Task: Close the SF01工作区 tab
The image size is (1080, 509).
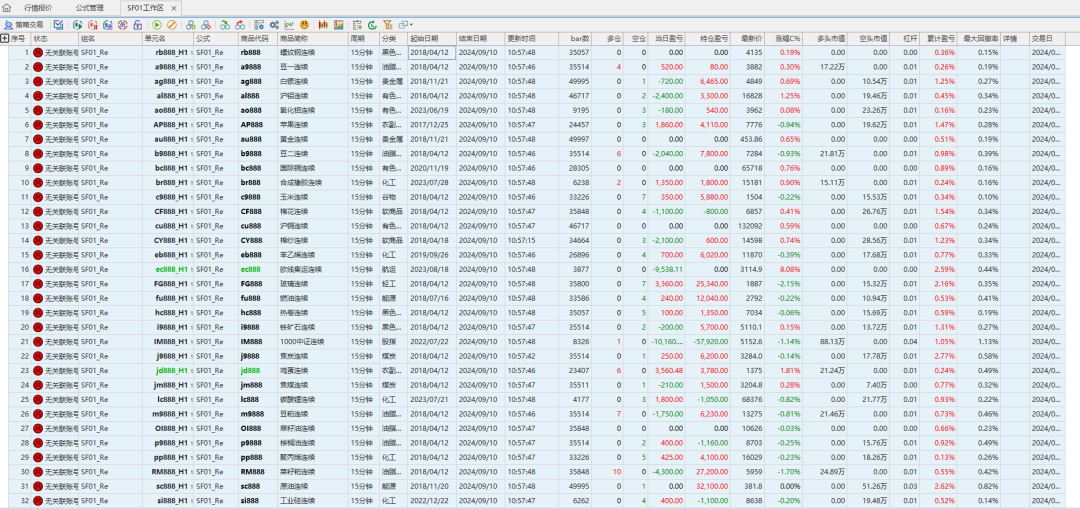Action: (x=173, y=7)
